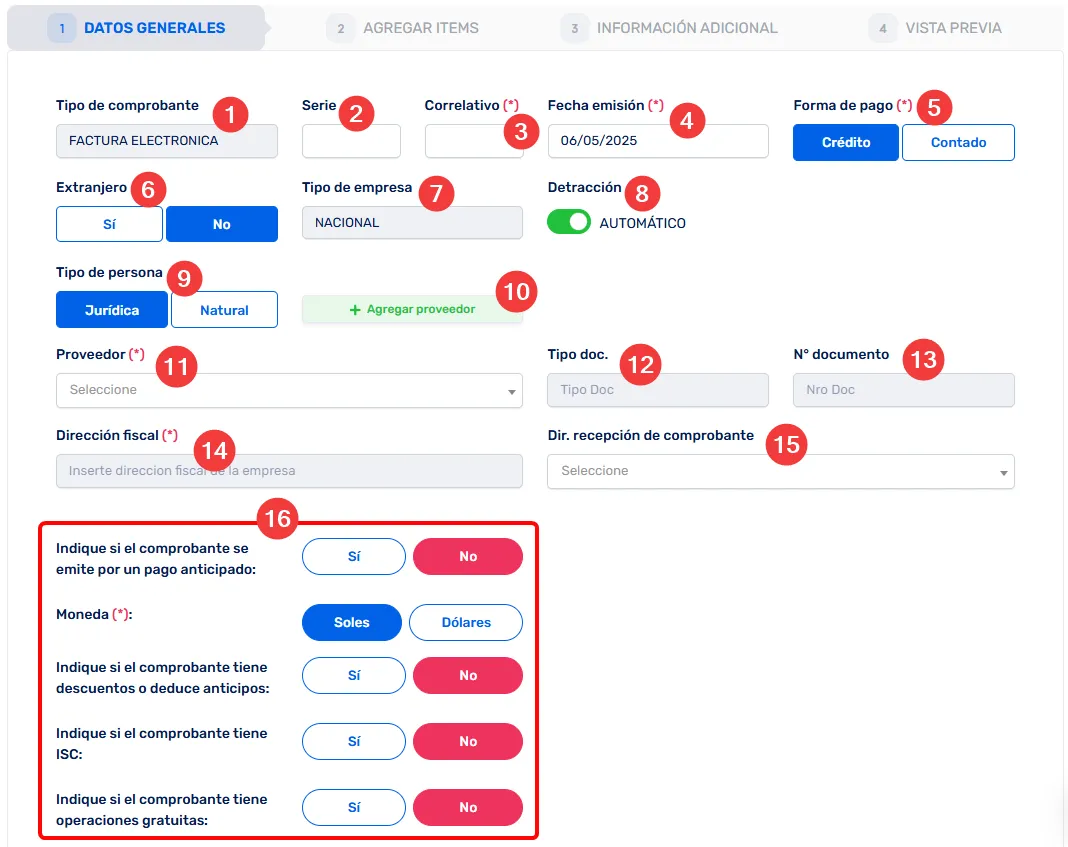Open the Vista Previa tab

(x=952, y=28)
